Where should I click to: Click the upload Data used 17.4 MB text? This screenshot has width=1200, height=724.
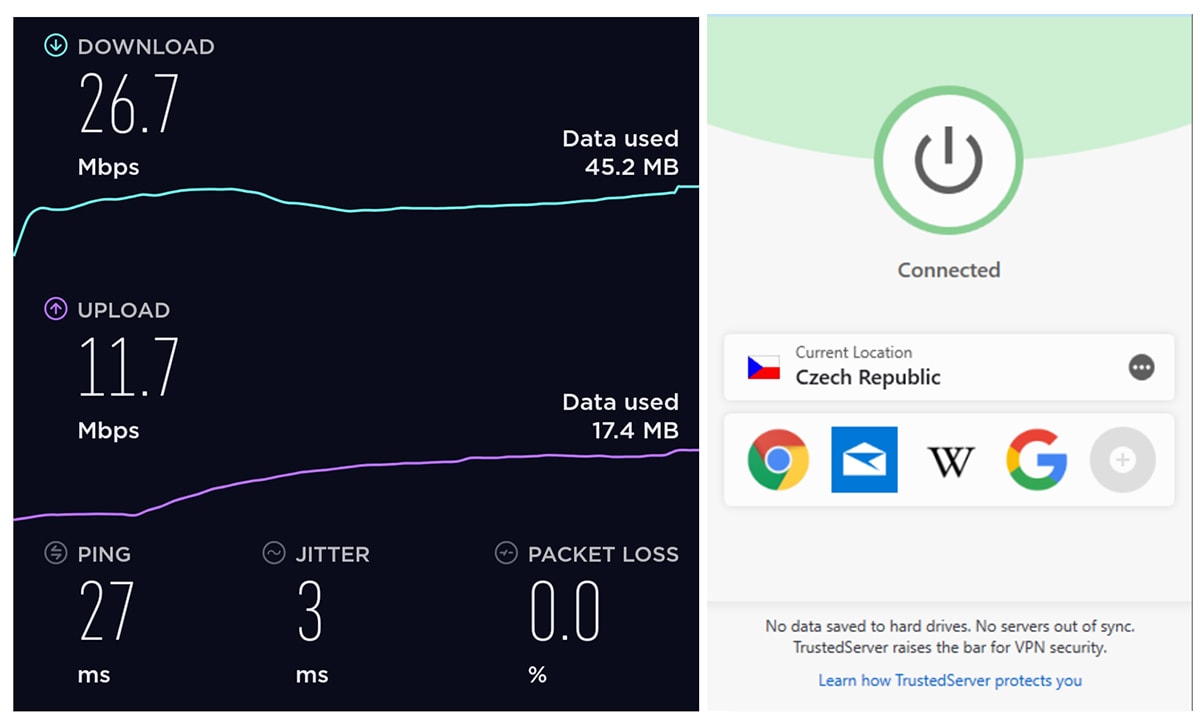[x=620, y=416]
